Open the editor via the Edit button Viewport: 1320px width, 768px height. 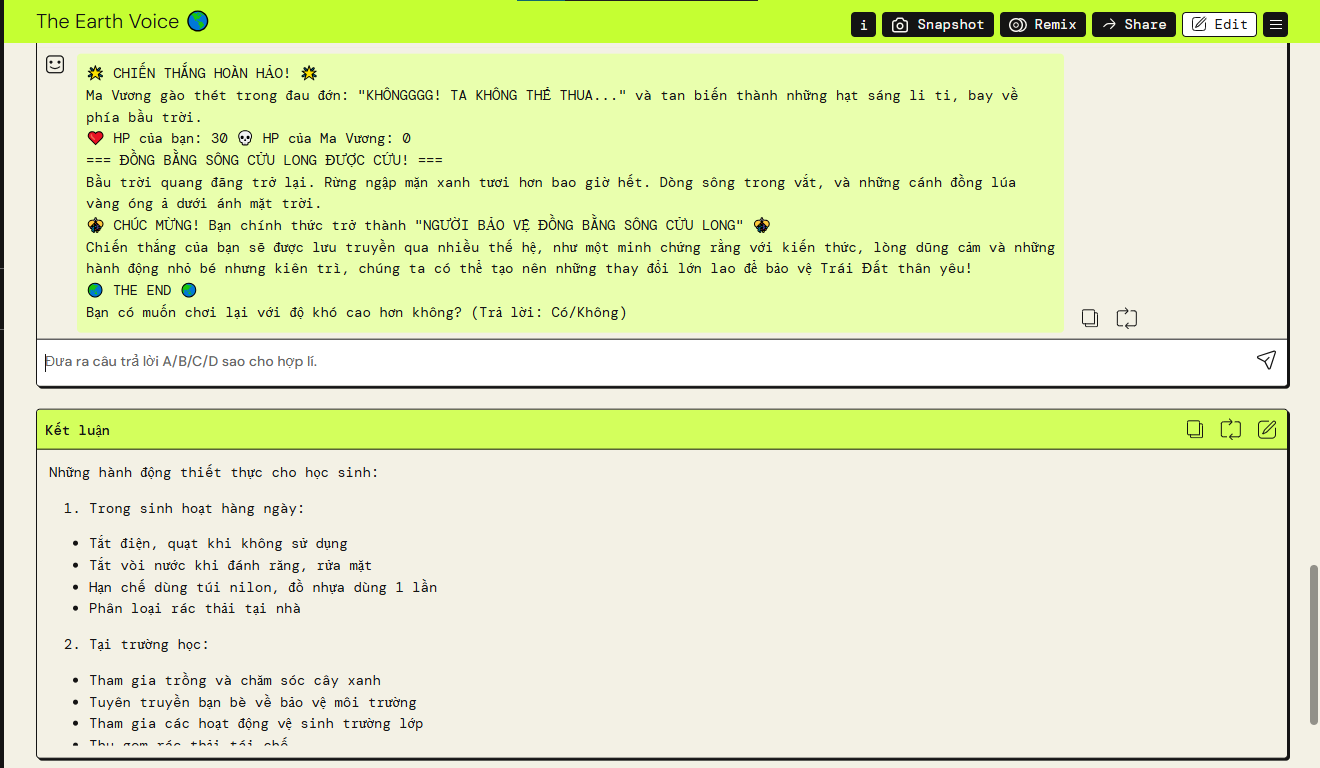[1219, 24]
